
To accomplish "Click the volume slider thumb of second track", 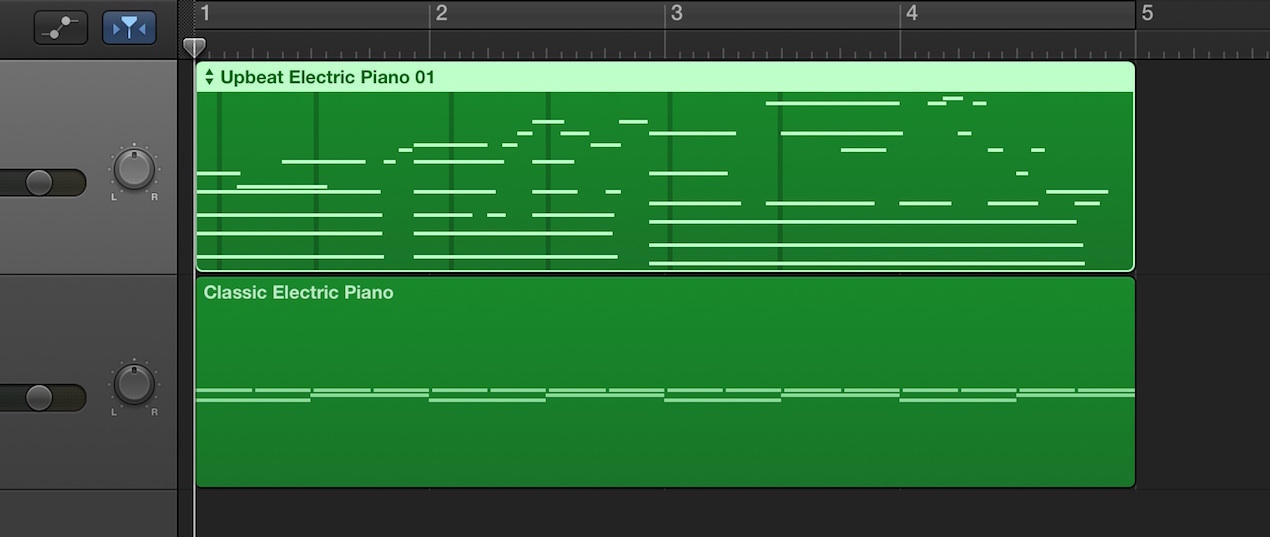I will (x=39, y=397).
